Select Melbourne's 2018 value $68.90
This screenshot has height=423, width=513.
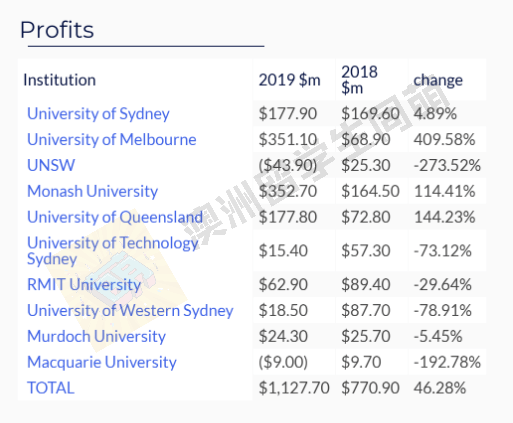(366, 139)
